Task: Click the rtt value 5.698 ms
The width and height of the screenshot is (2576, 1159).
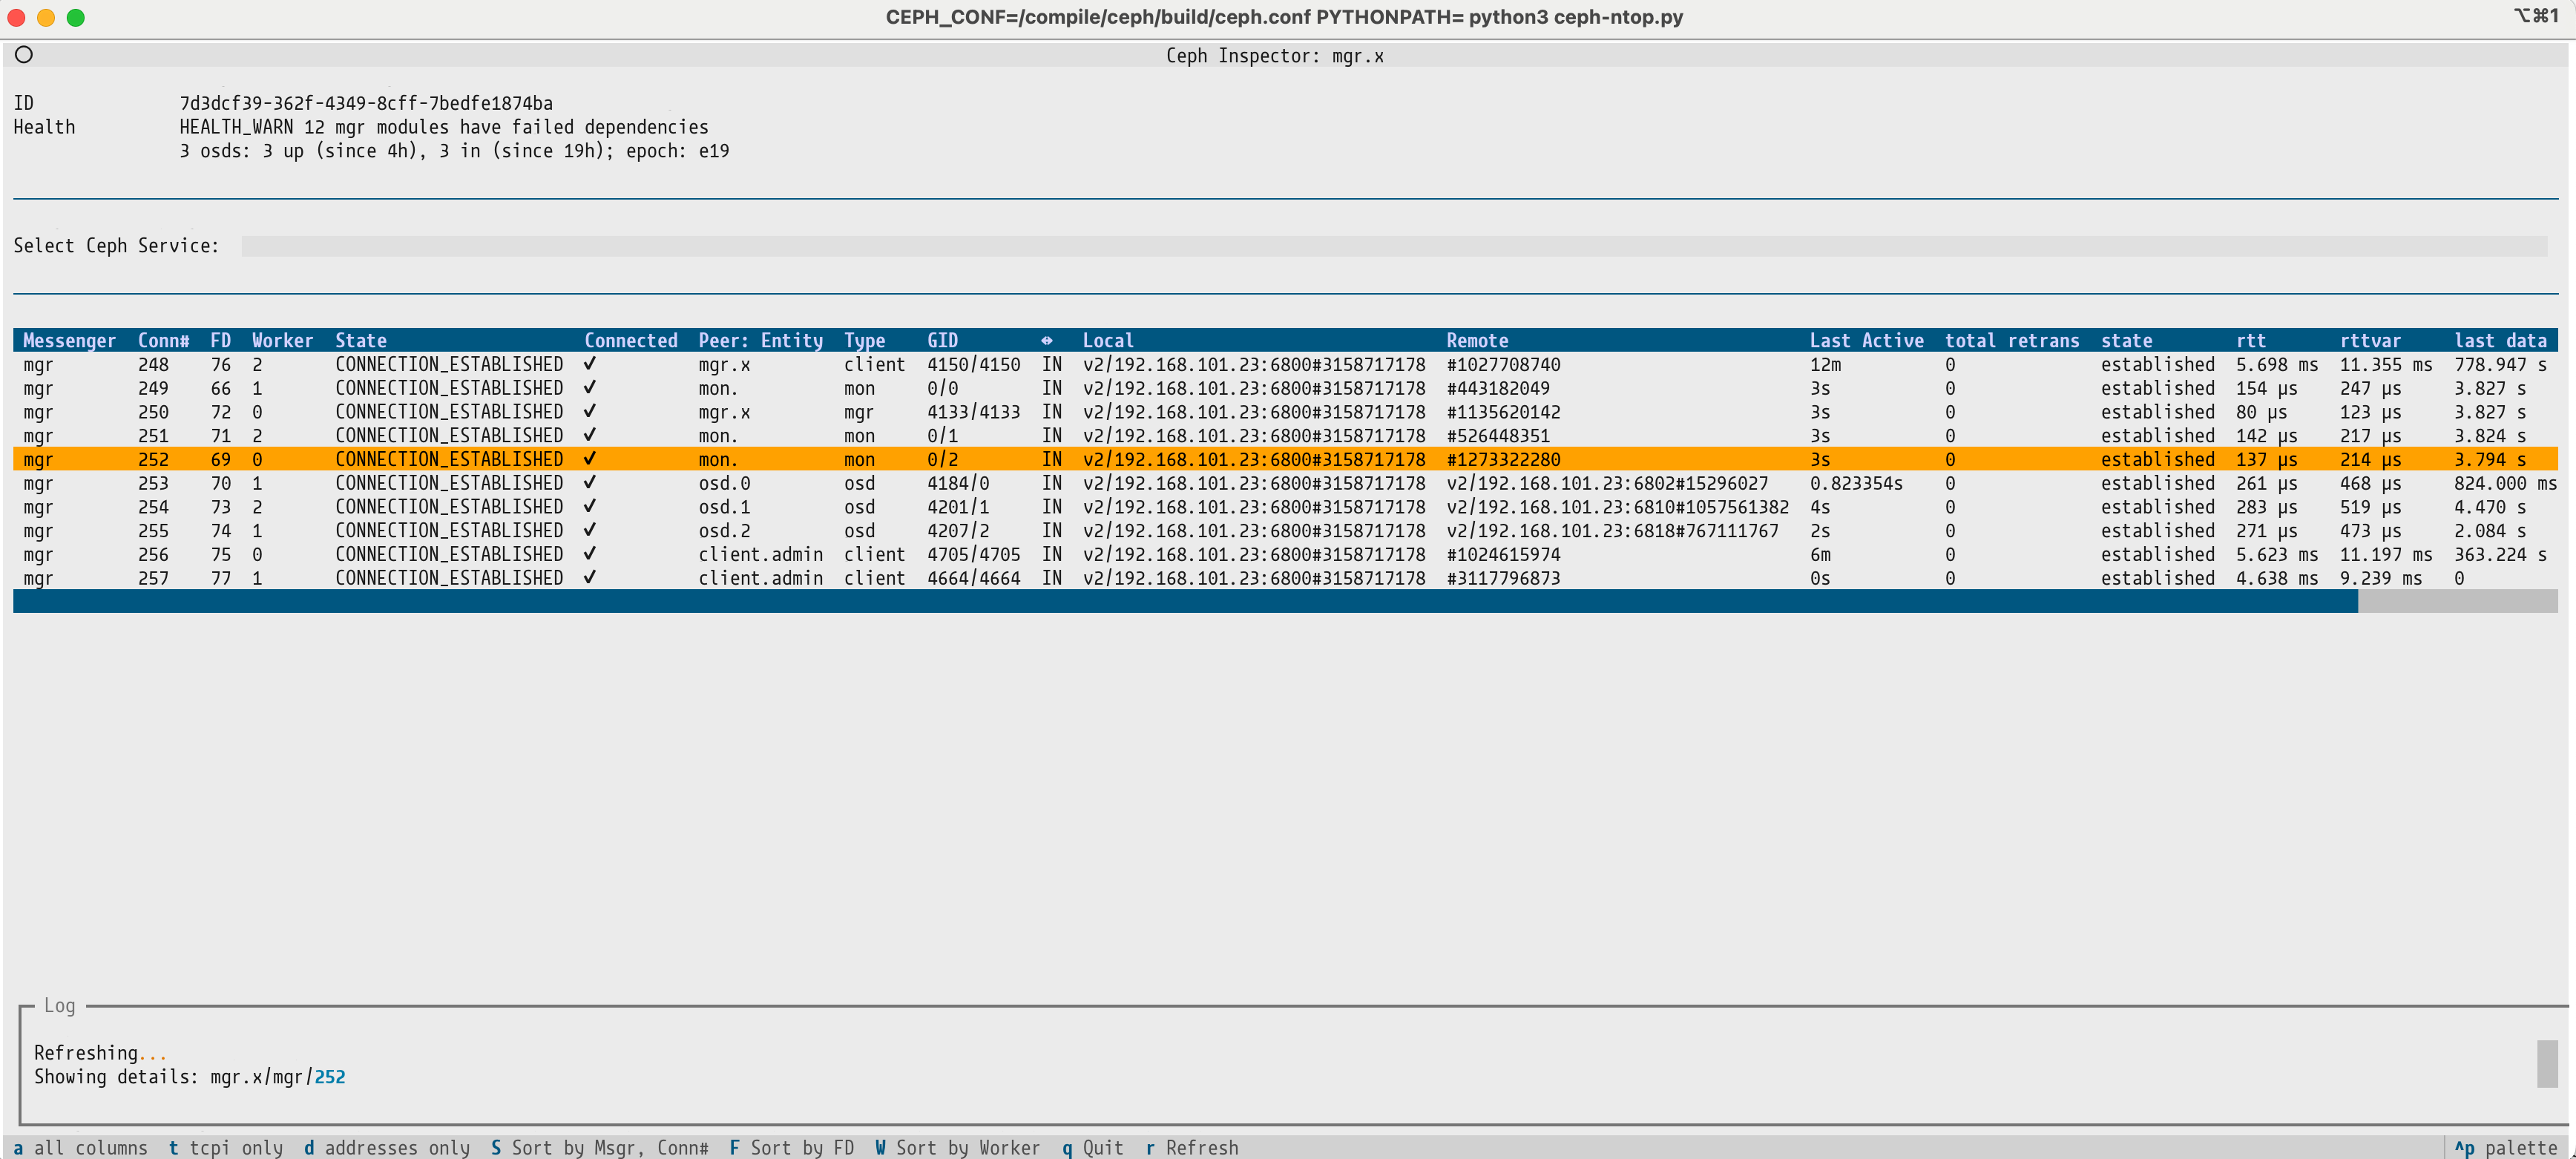Action: tap(2277, 365)
